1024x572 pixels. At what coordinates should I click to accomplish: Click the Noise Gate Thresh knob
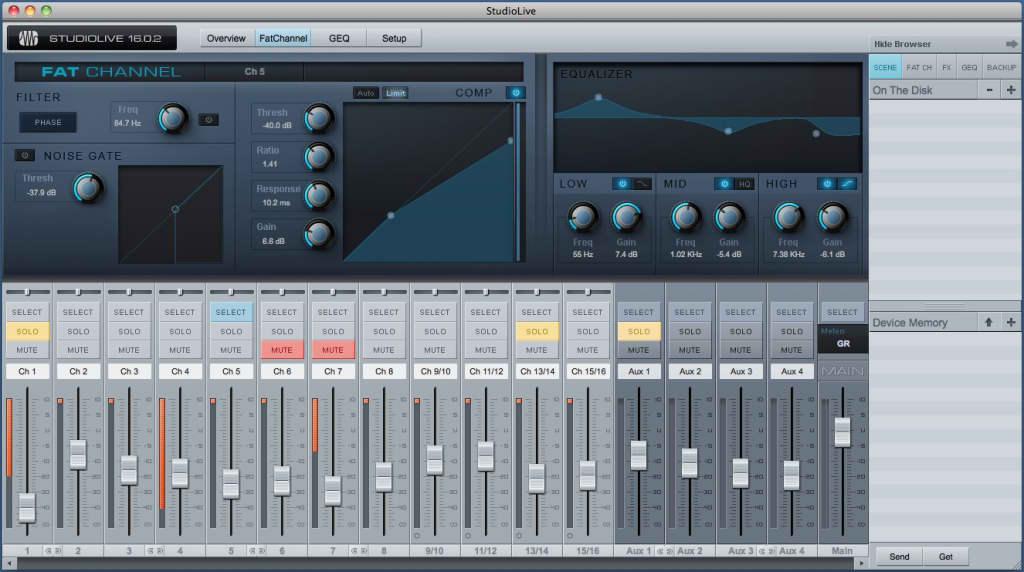88,188
